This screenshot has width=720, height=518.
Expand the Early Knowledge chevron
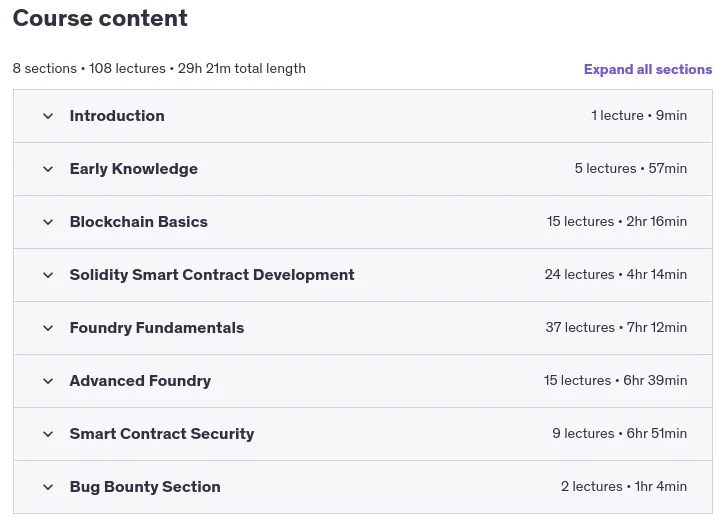[x=48, y=169]
